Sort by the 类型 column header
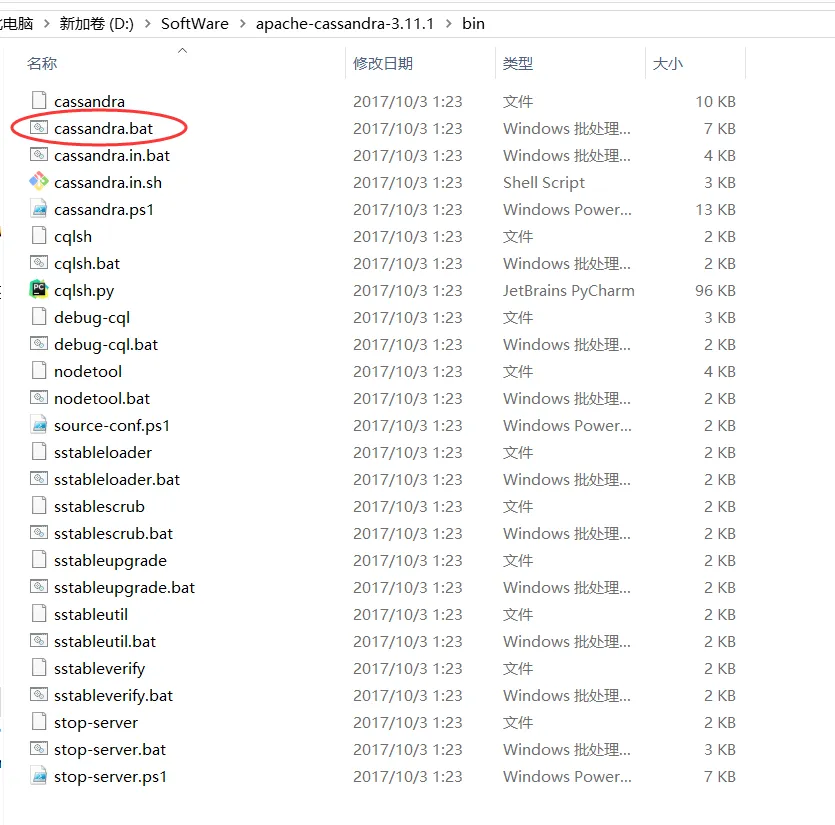Image resolution: width=835 pixels, height=825 pixels. tap(518, 63)
